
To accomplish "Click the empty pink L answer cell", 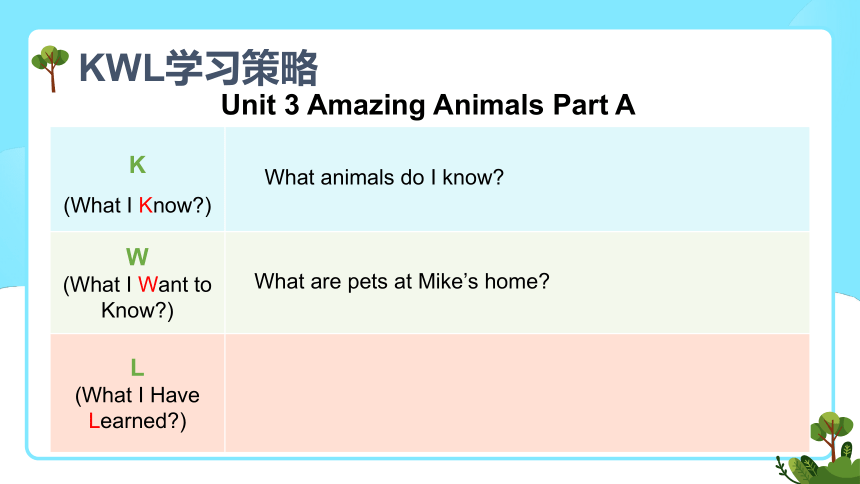I will point(517,393).
